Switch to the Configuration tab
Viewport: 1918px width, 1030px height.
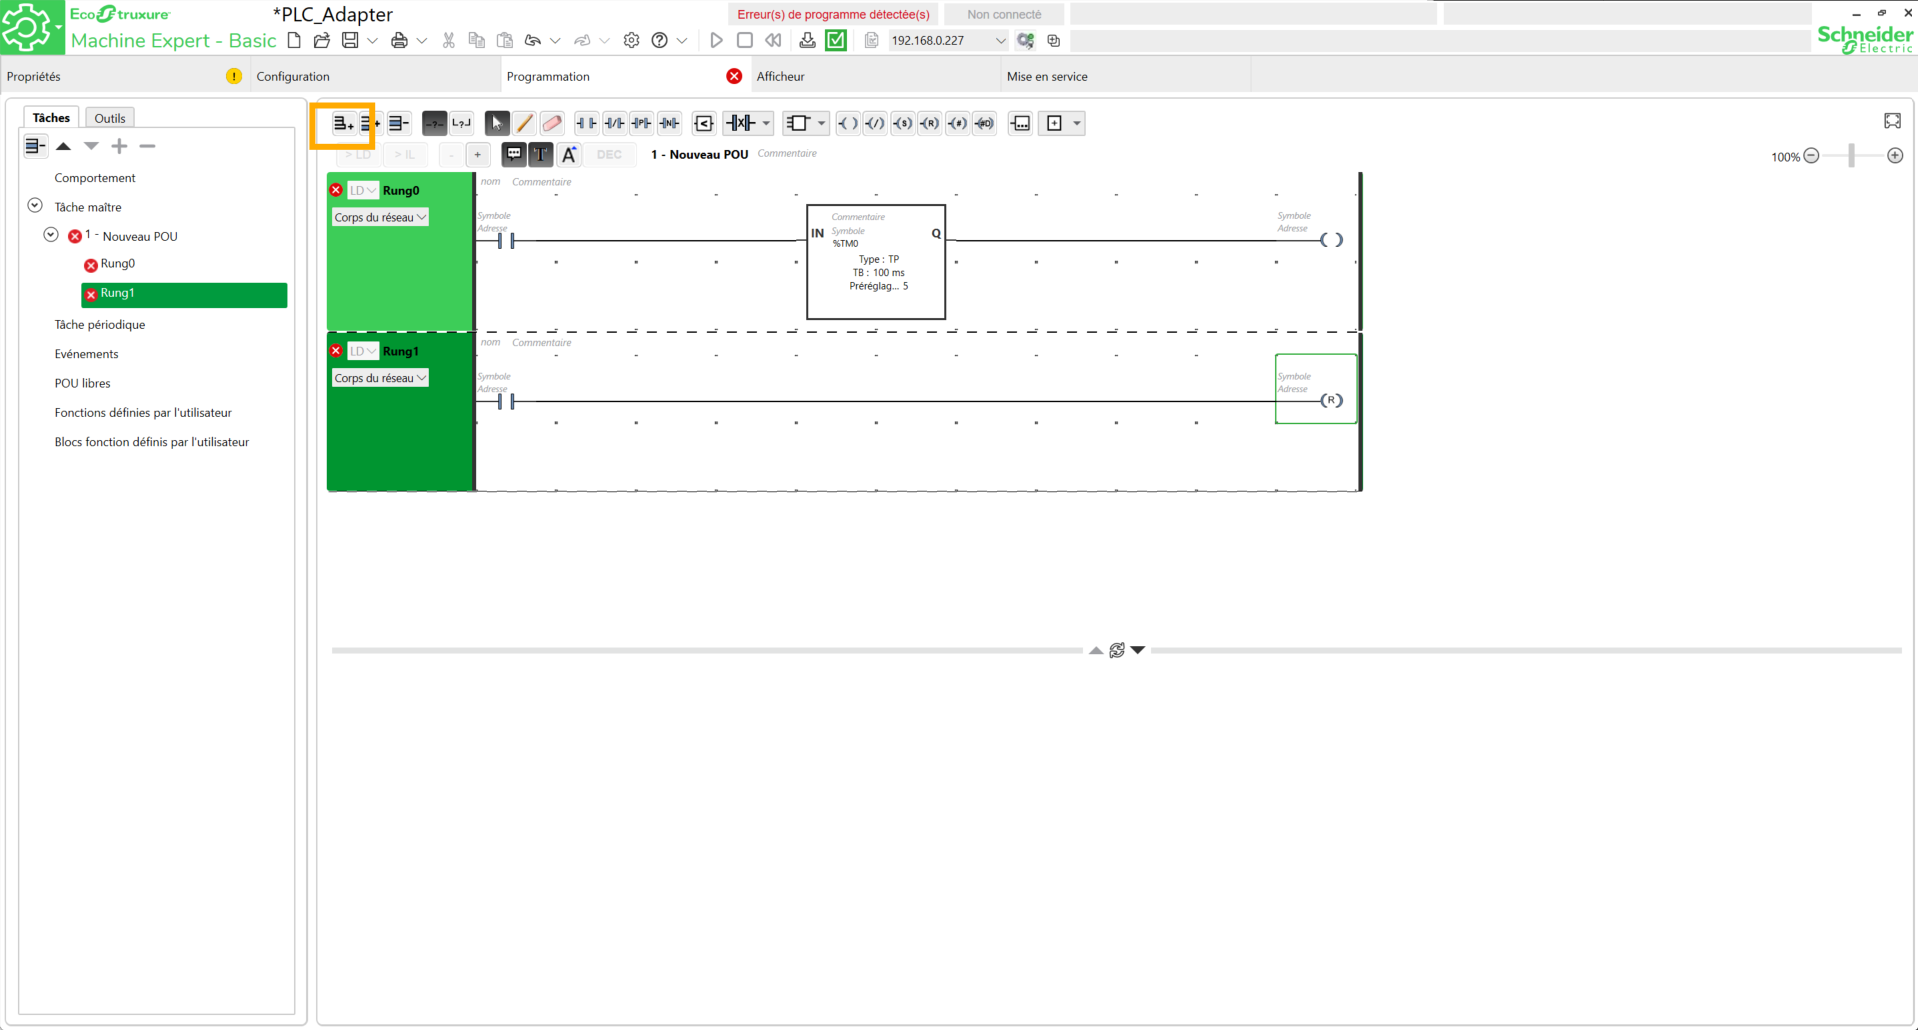coord(293,76)
